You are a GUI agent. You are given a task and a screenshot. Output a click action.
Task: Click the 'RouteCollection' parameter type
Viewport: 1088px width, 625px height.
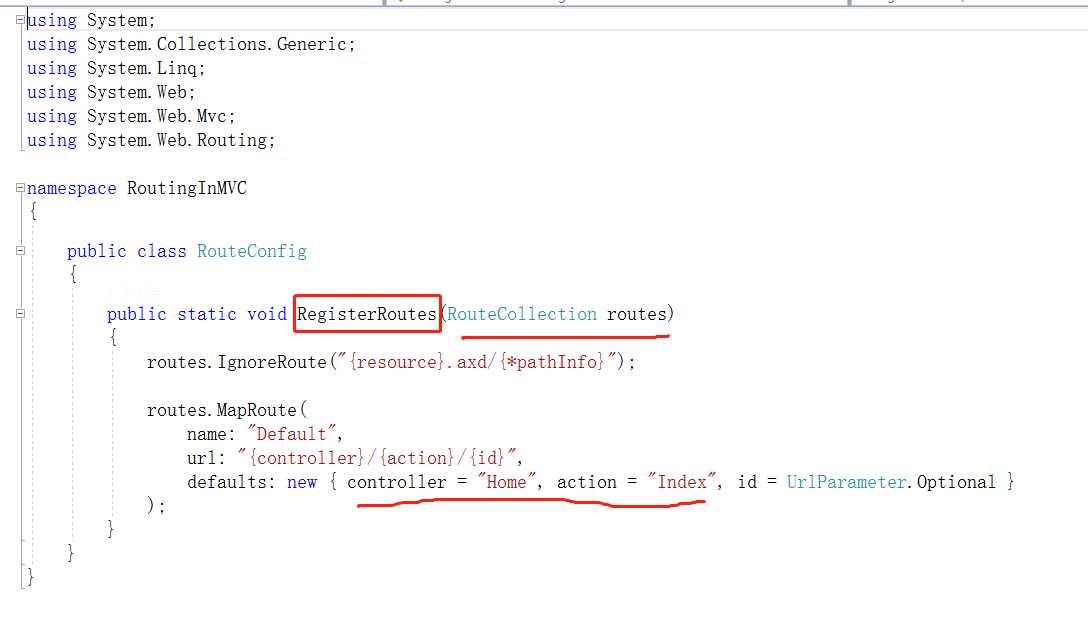[x=522, y=314]
